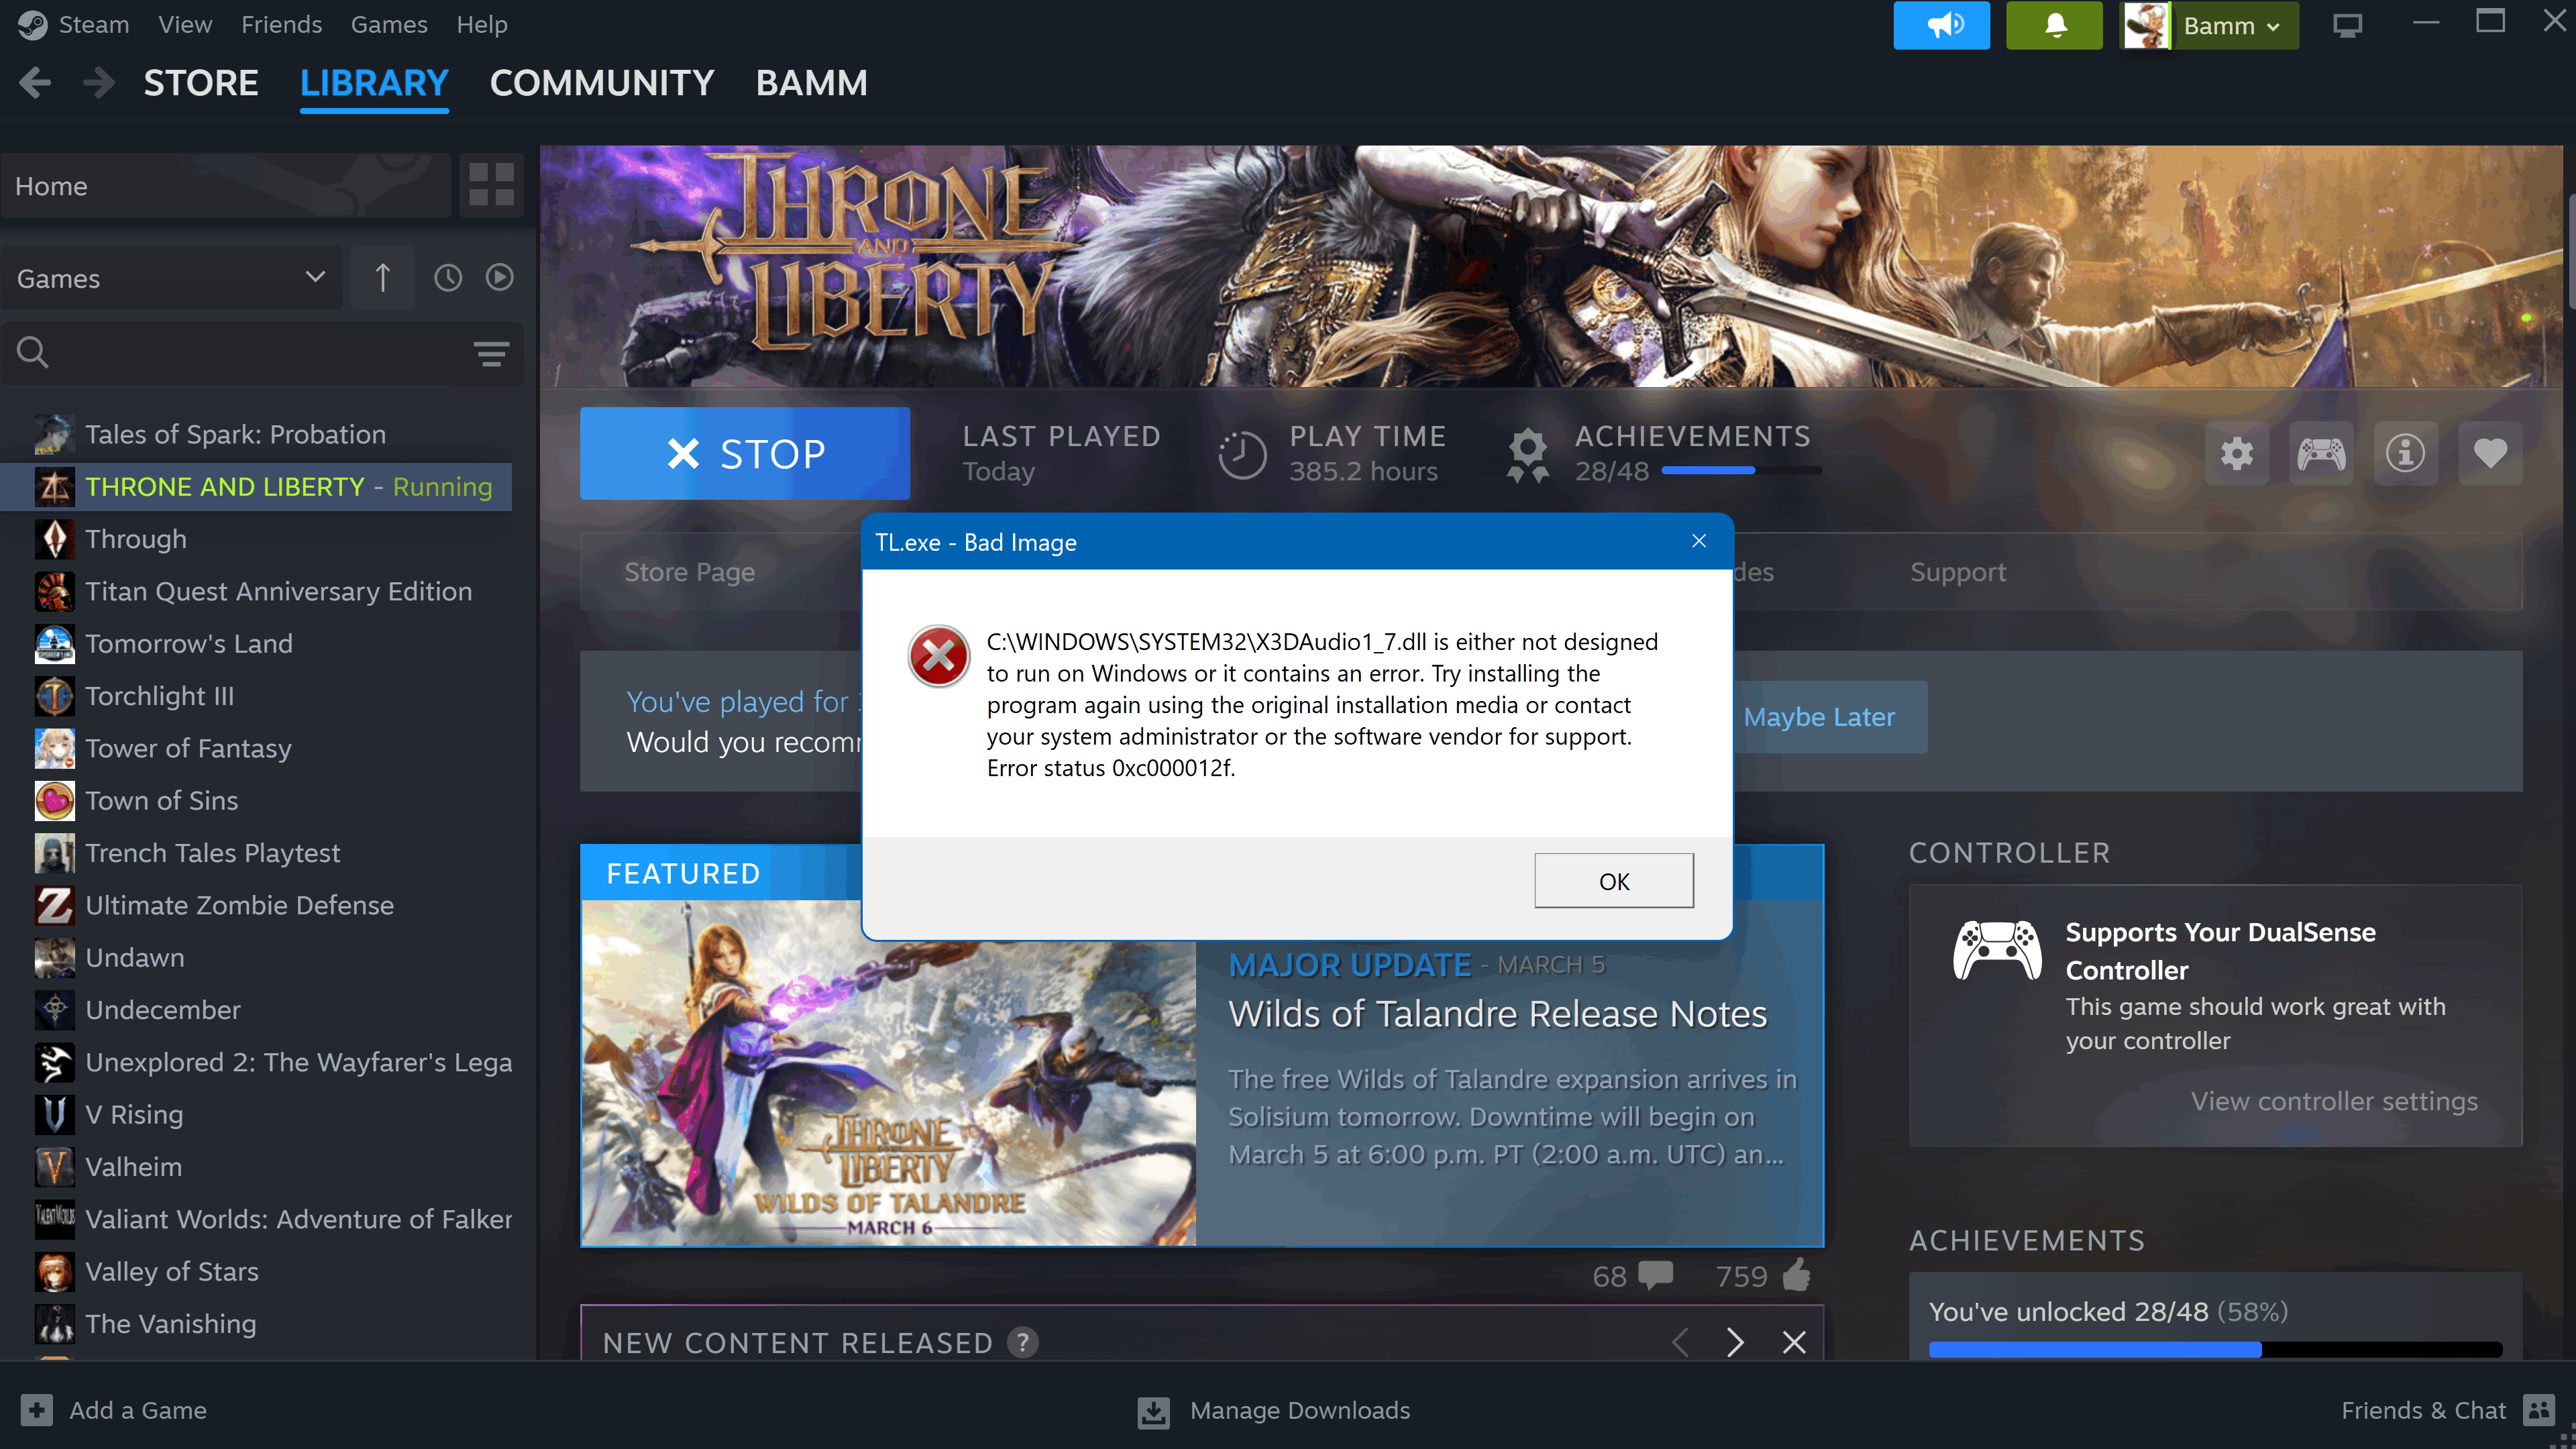Filter by recent activity clock icon
The width and height of the screenshot is (2576, 1449).
click(447, 278)
